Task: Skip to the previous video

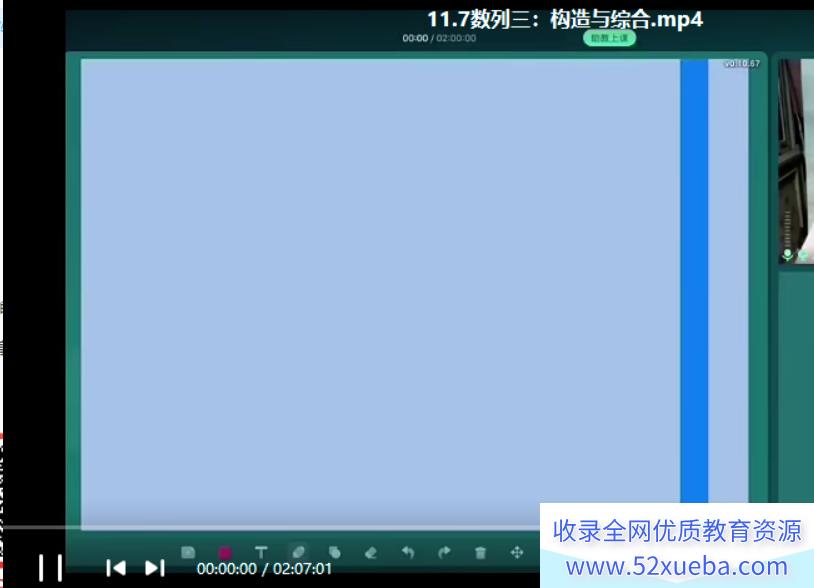Action: click(116, 568)
